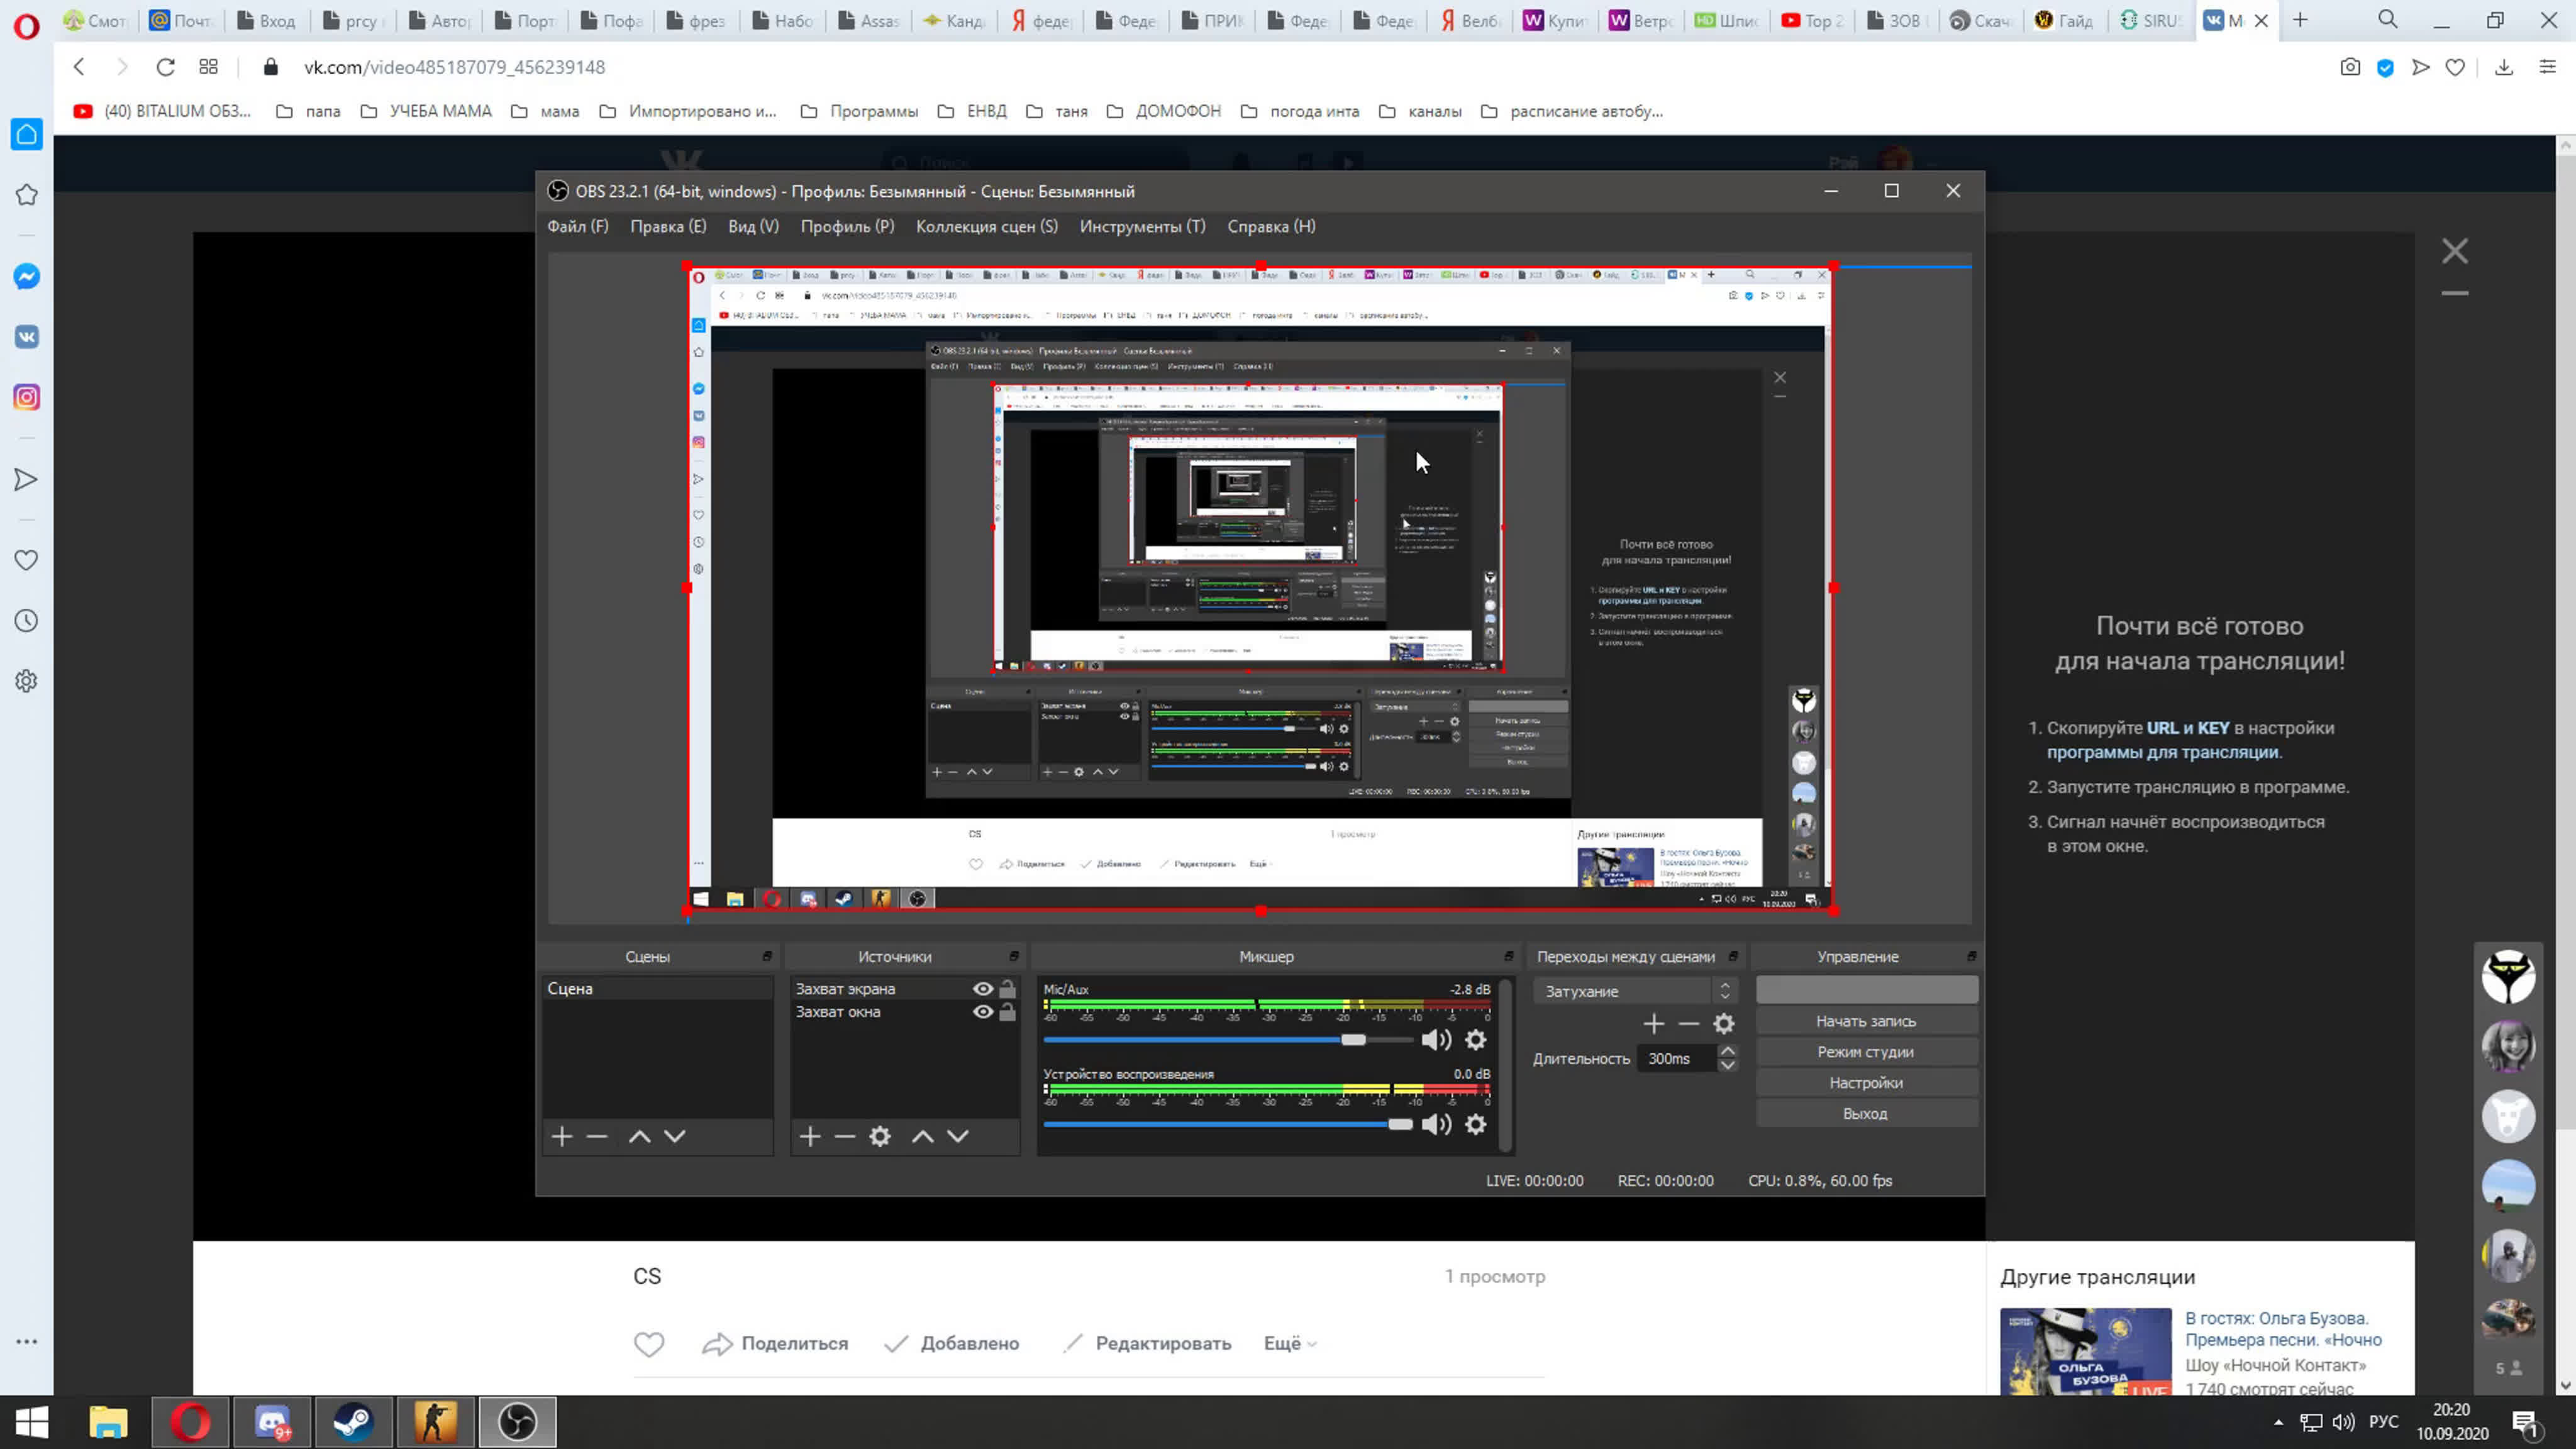Expand Ещё menu under video
Screen dimensions: 2576x1449
tap(1289, 1343)
